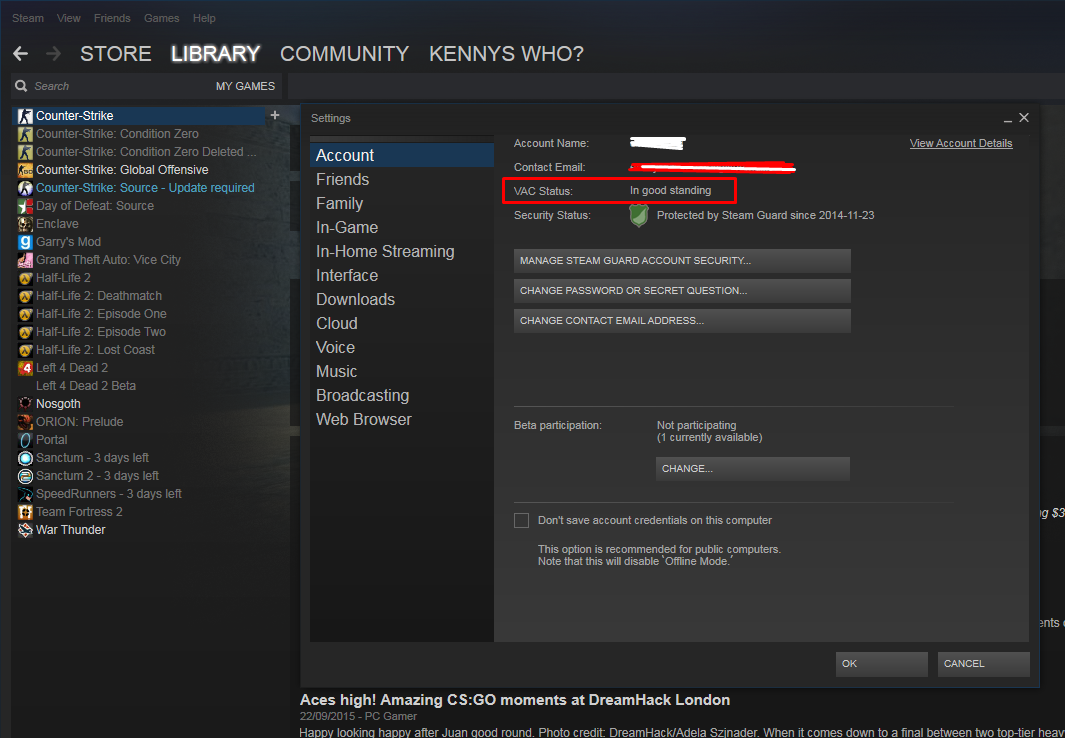Click the ORION: Prelude icon
This screenshot has height=738, width=1065.
tap(25, 422)
